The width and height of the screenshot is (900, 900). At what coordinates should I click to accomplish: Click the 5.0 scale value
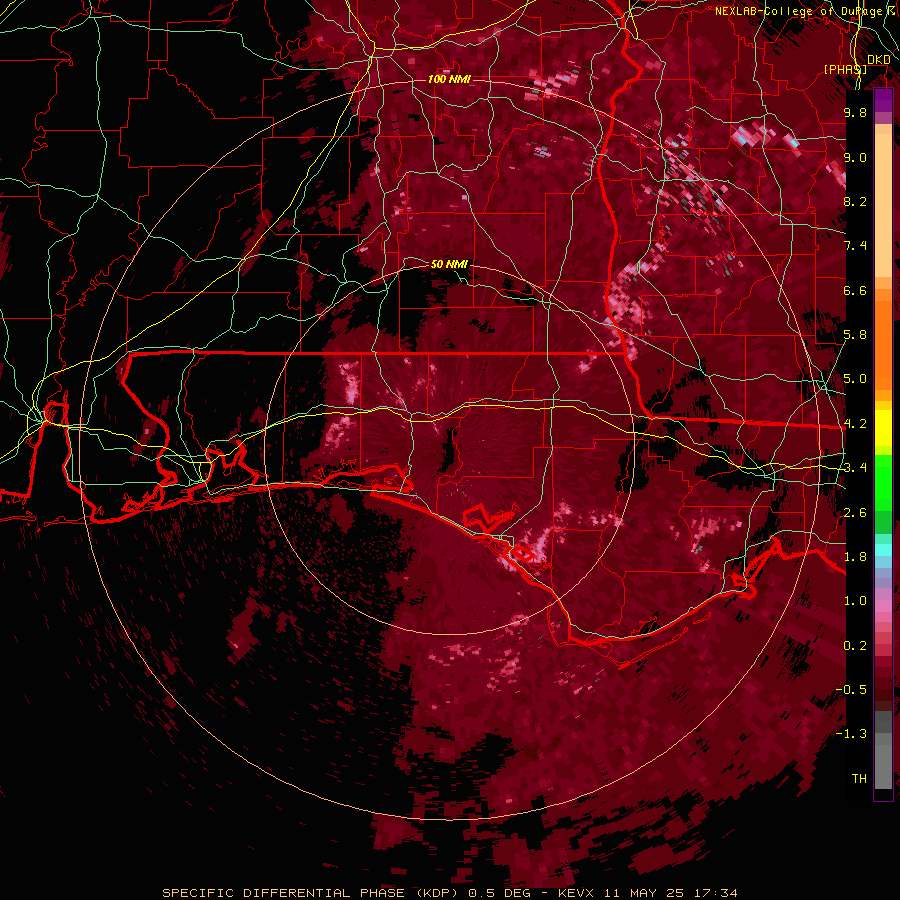[x=855, y=379]
